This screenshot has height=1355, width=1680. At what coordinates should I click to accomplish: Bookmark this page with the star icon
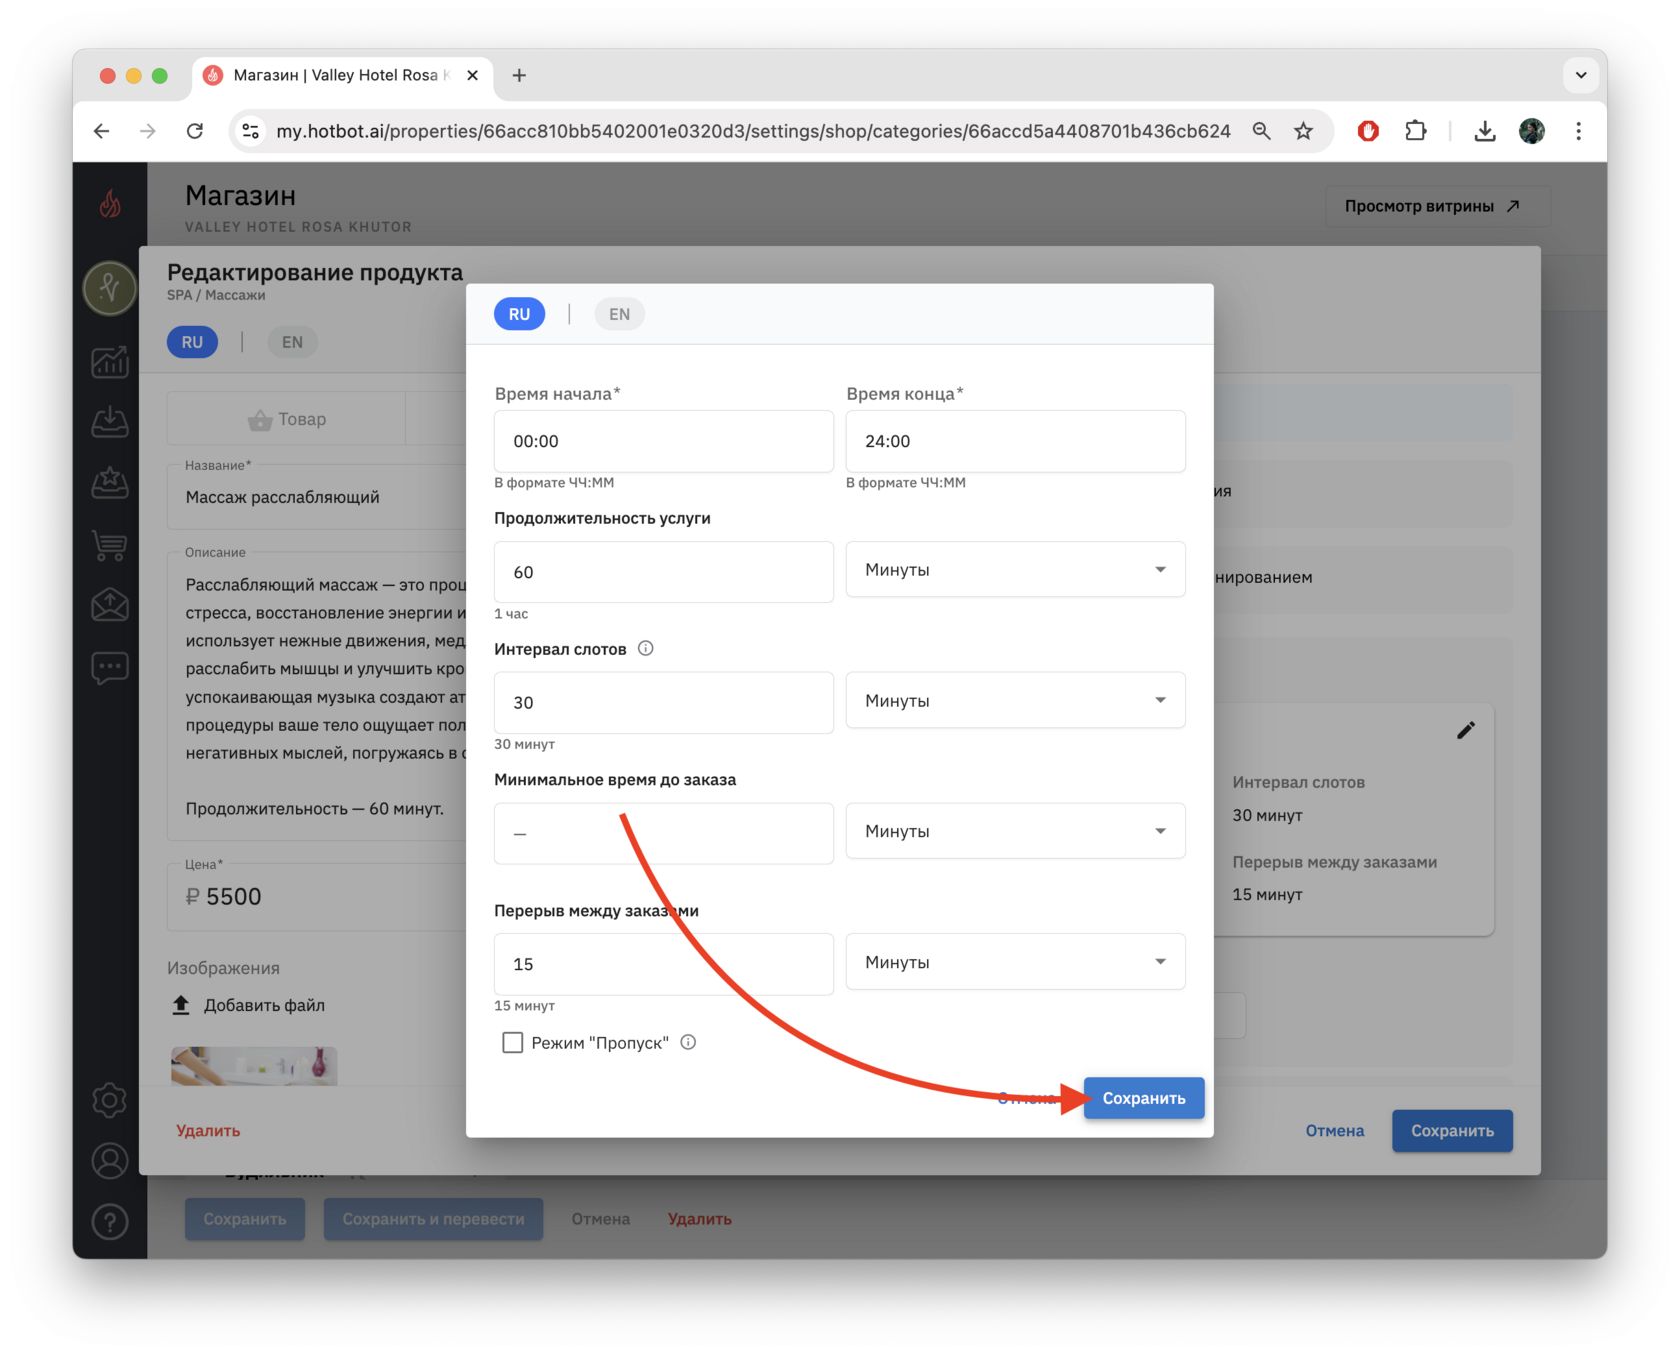tap(1303, 131)
